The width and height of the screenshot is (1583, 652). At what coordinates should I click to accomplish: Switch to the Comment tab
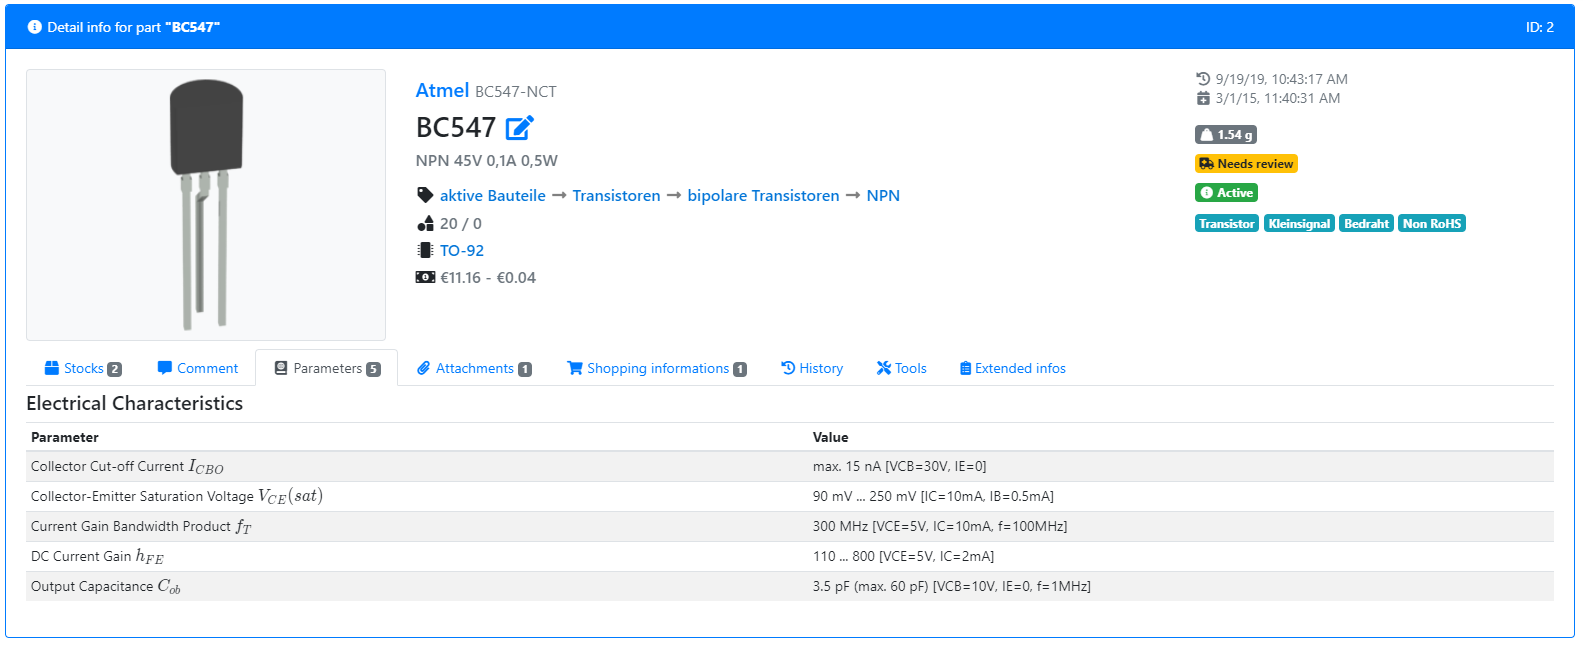[198, 368]
